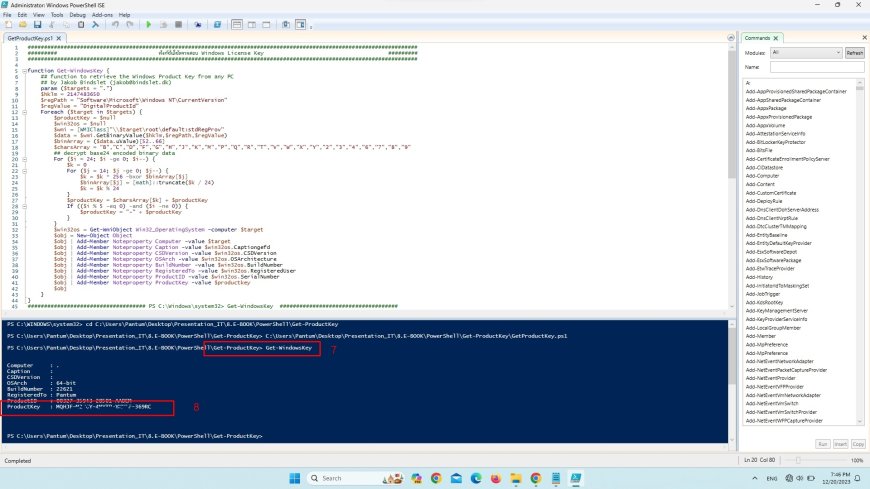
Task: Open the Help menu
Action: tap(124, 15)
